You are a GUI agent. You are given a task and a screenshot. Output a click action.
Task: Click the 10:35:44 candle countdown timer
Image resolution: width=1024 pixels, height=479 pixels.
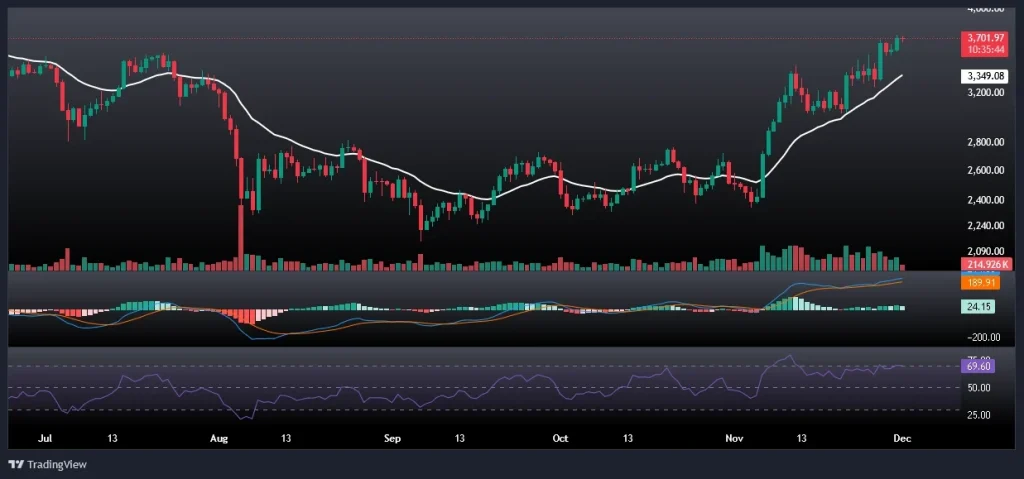(981, 49)
